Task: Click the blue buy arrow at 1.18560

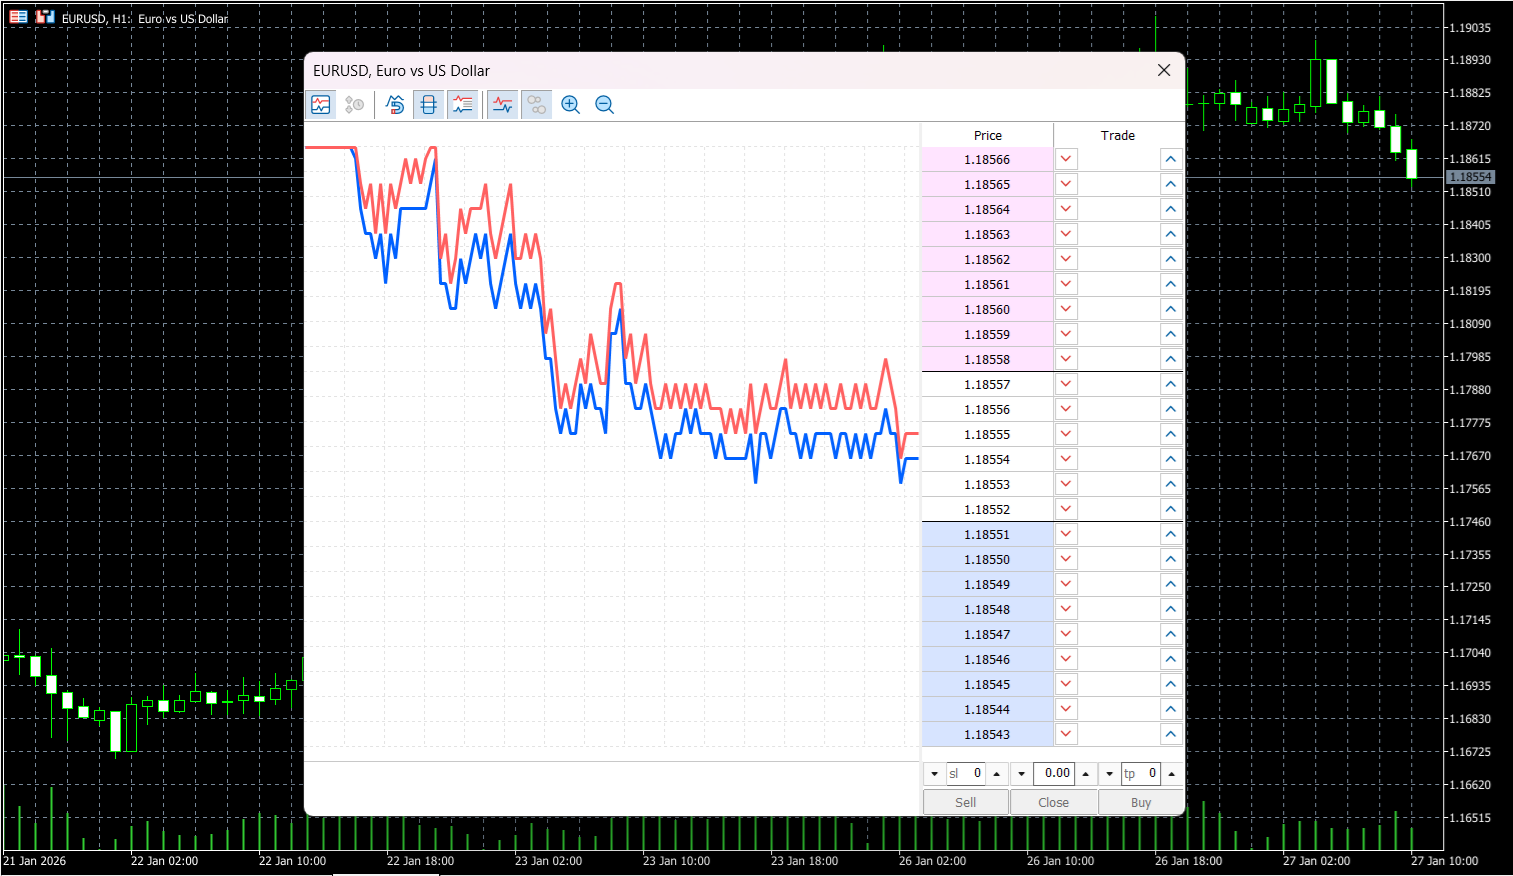Action: (x=1170, y=309)
